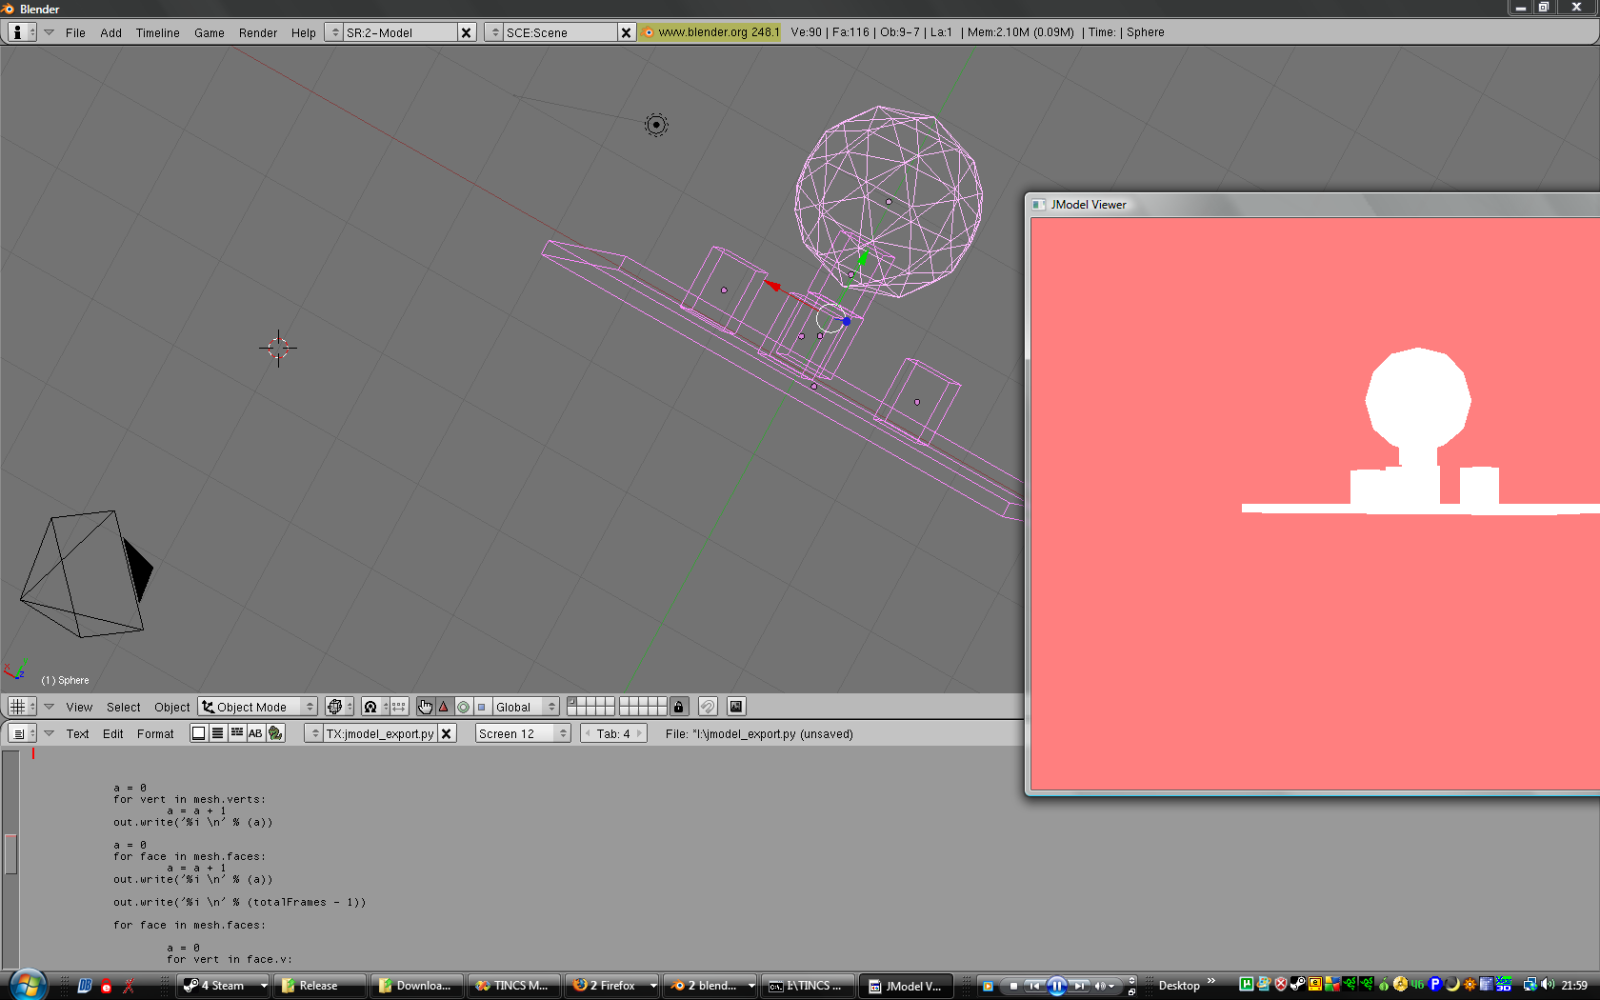This screenshot has width=1600, height=1000.
Task: Pause playback in taskbar media player
Action: click(1056, 986)
